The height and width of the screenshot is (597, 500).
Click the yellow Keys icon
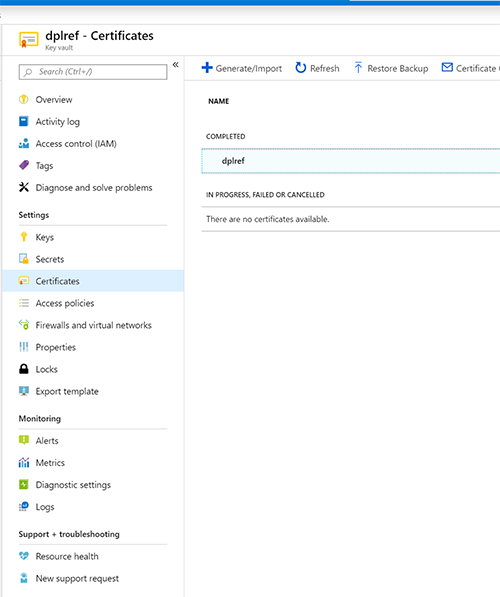coord(24,237)
